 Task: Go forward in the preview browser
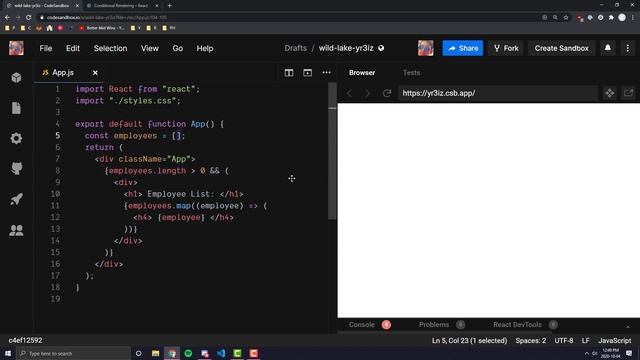(367, 93)
